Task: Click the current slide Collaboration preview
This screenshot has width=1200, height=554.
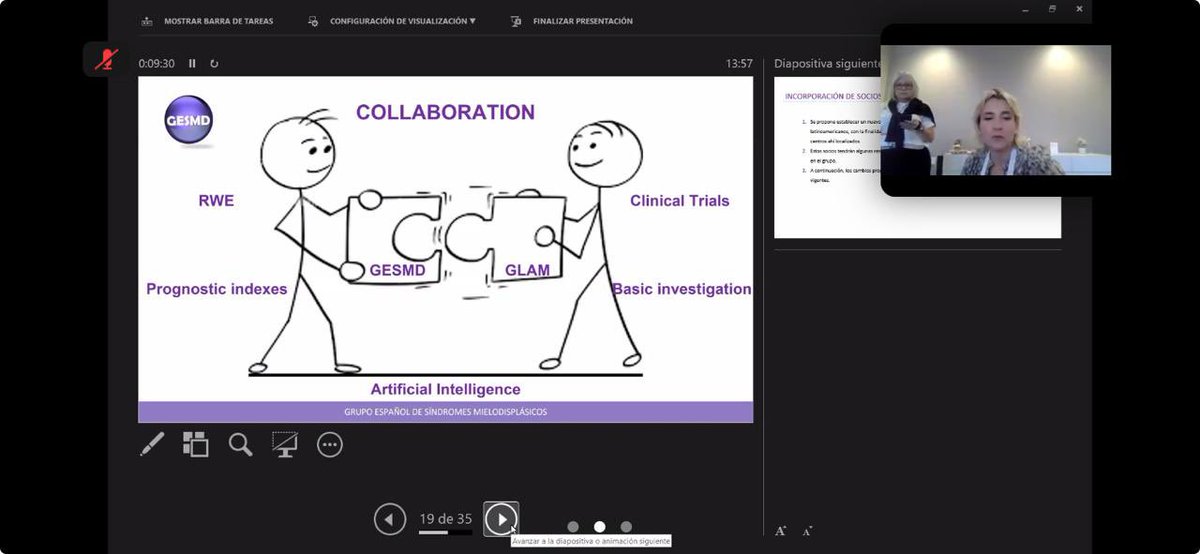Action: tap(445, 249)
